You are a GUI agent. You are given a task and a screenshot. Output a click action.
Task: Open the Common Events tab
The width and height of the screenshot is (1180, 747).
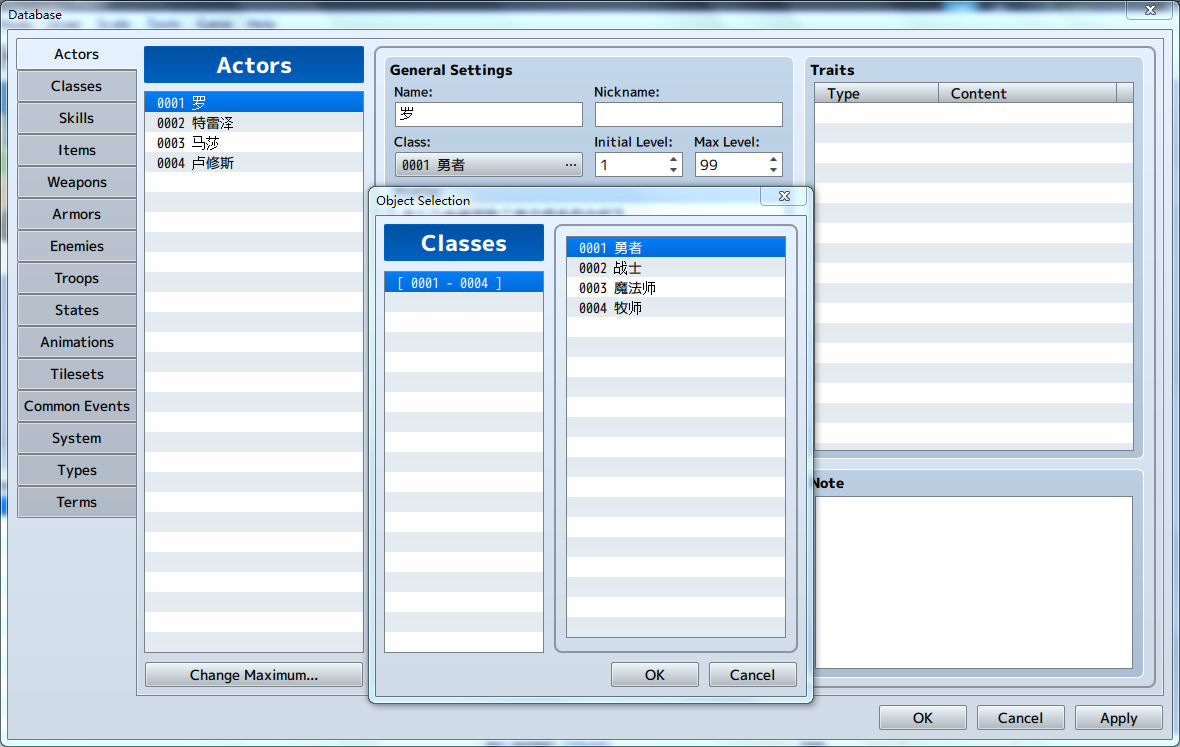coord(77,406)
